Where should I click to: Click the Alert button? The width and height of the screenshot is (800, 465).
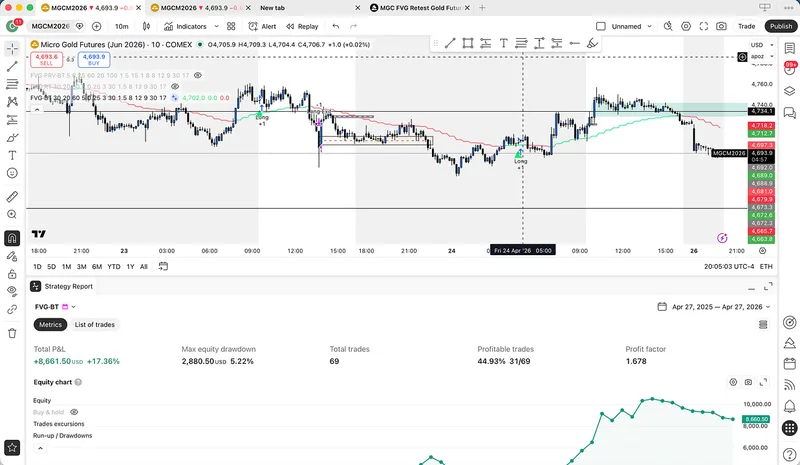[x=262, y=26]
